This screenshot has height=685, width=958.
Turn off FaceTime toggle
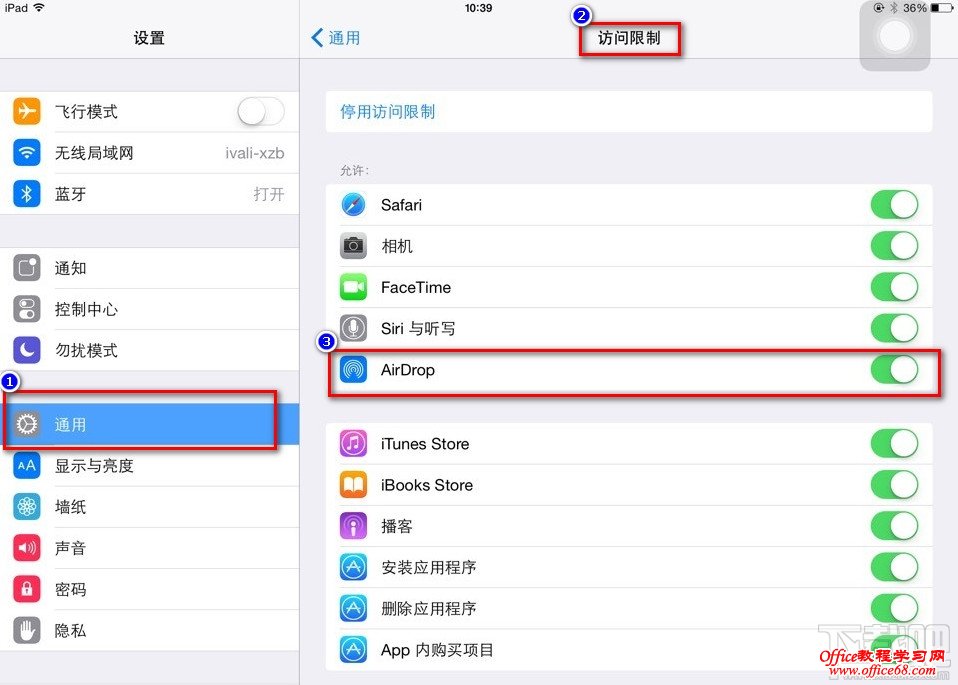(x=894, y=287)
